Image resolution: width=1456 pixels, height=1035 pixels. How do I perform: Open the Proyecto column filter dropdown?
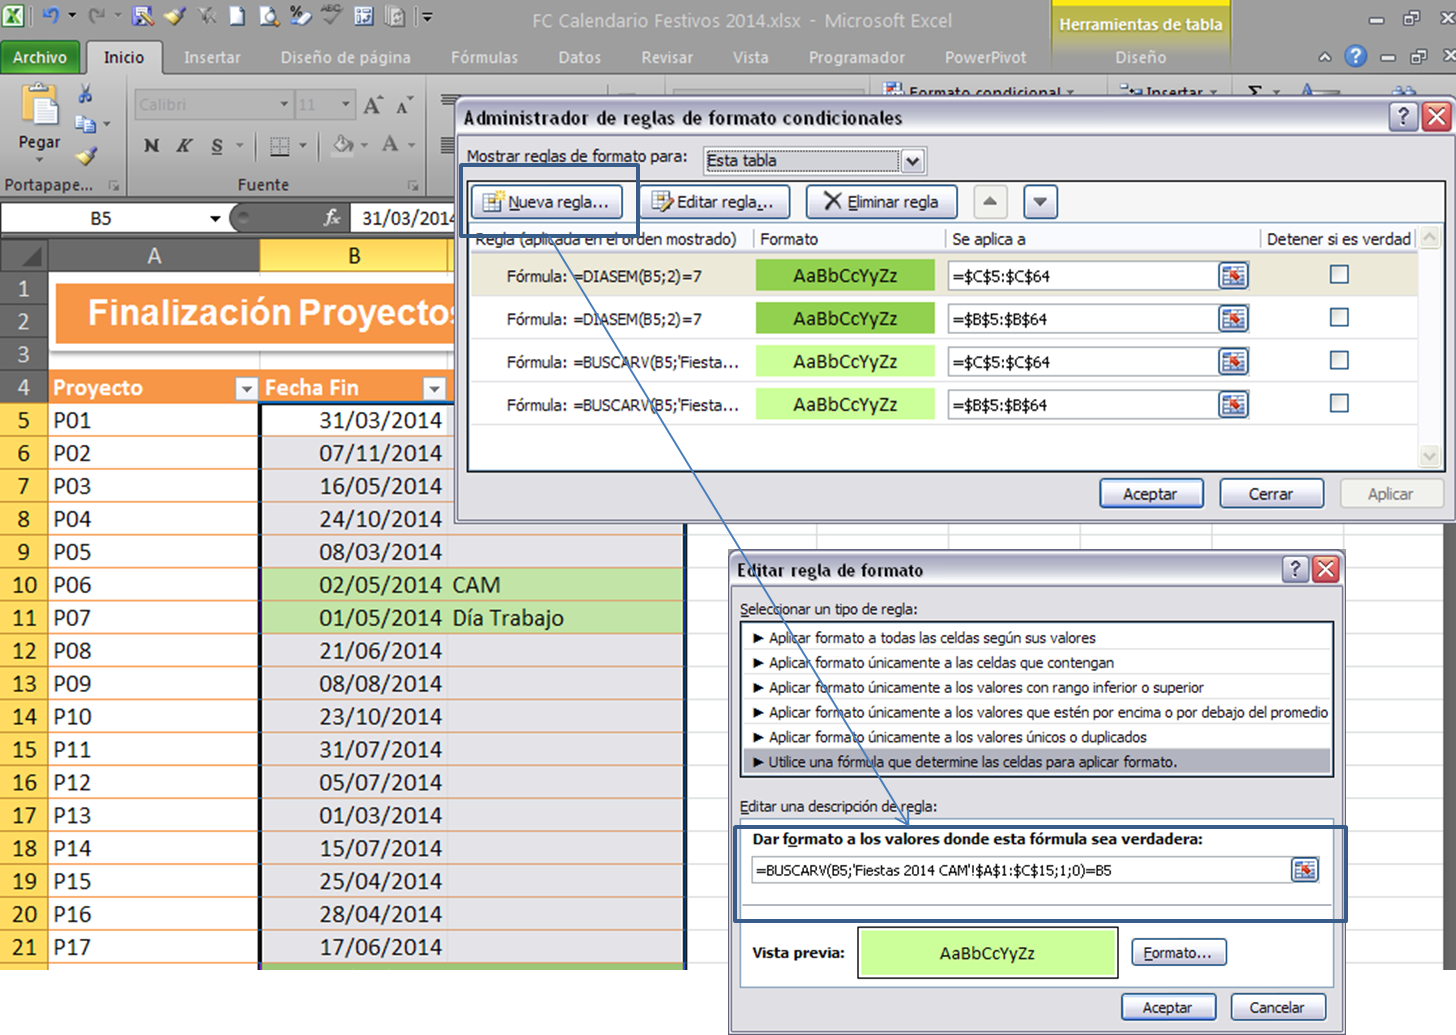246,389
